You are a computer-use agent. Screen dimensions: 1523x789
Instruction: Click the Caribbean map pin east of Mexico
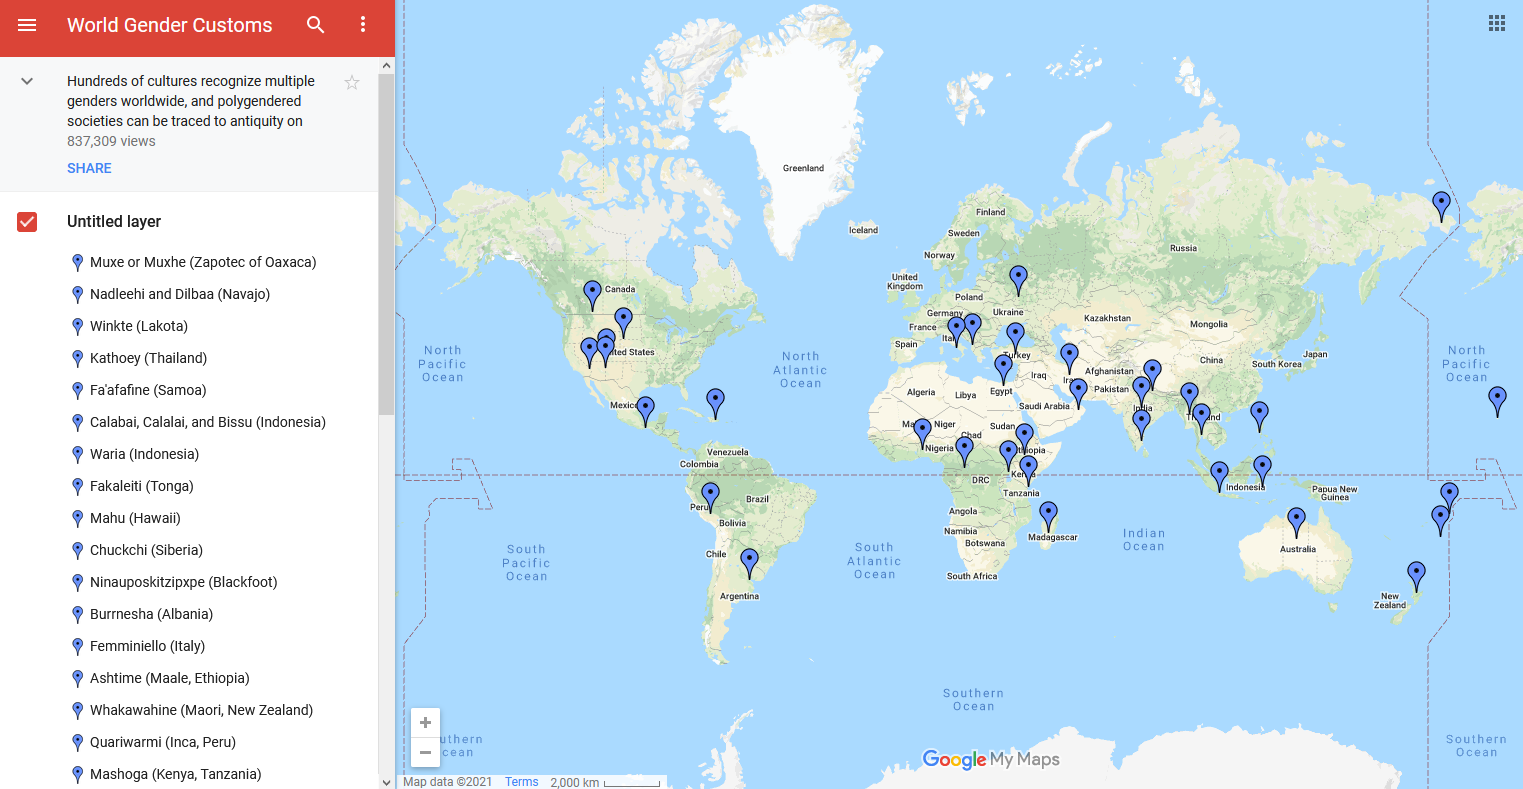point(715,402)
